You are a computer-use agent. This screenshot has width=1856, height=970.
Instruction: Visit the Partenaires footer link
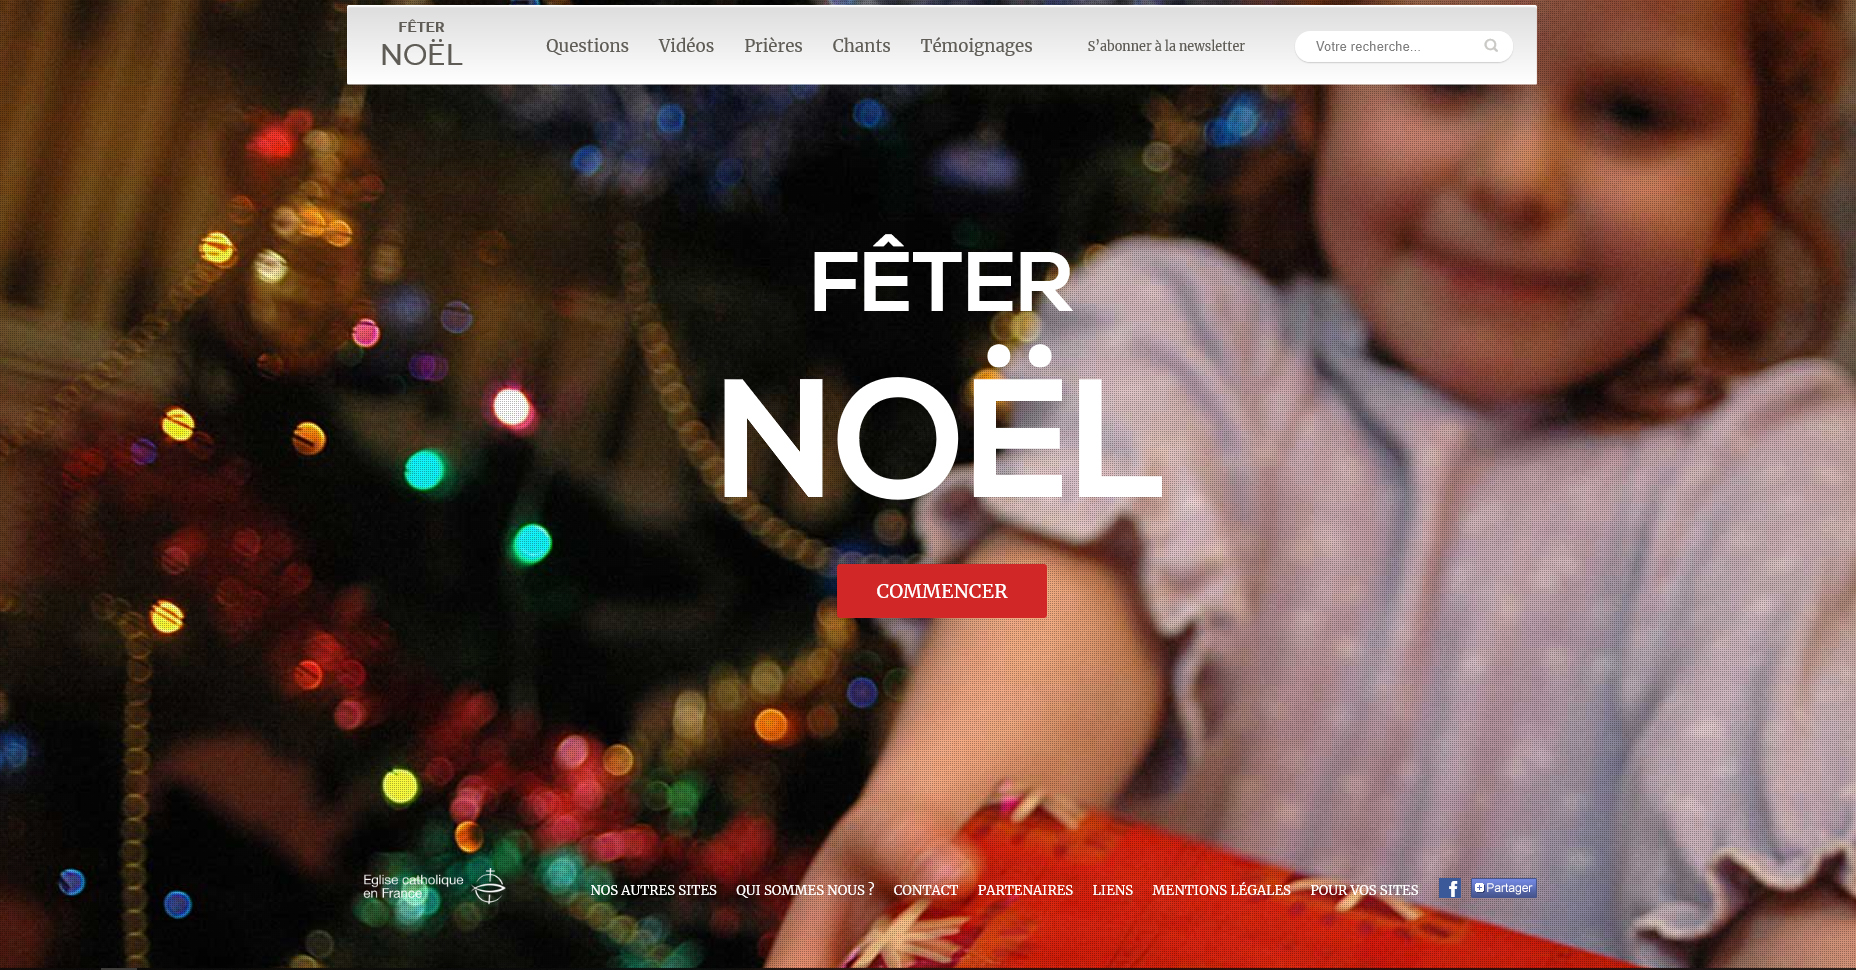1025,890
